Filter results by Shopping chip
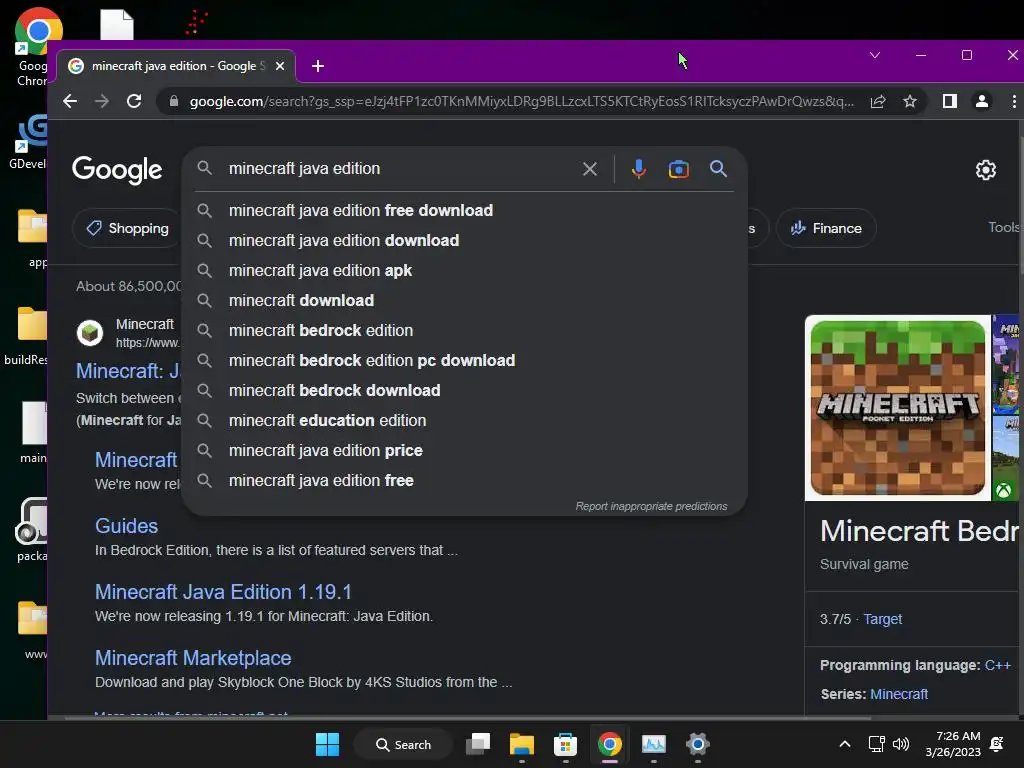 [128, 228]
